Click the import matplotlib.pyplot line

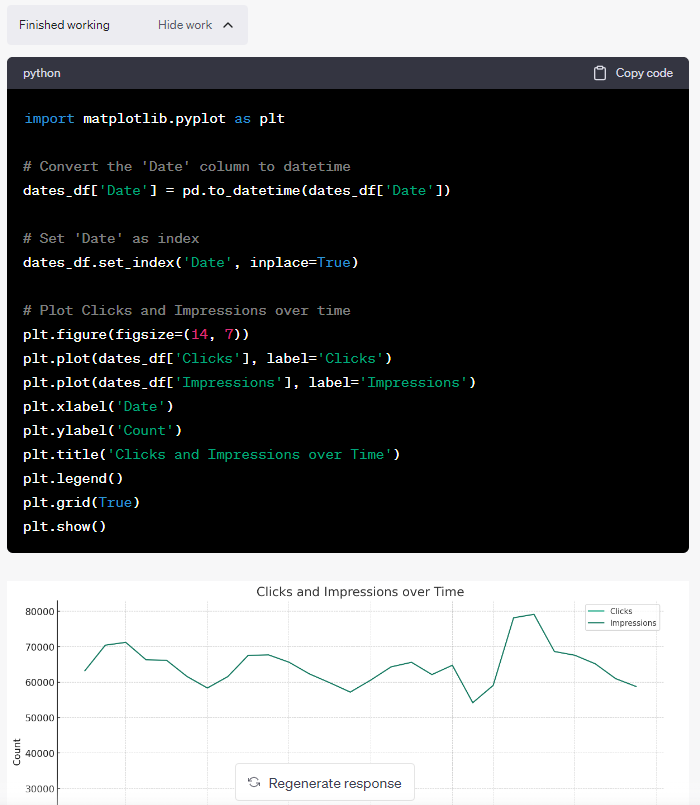point(154,119)
